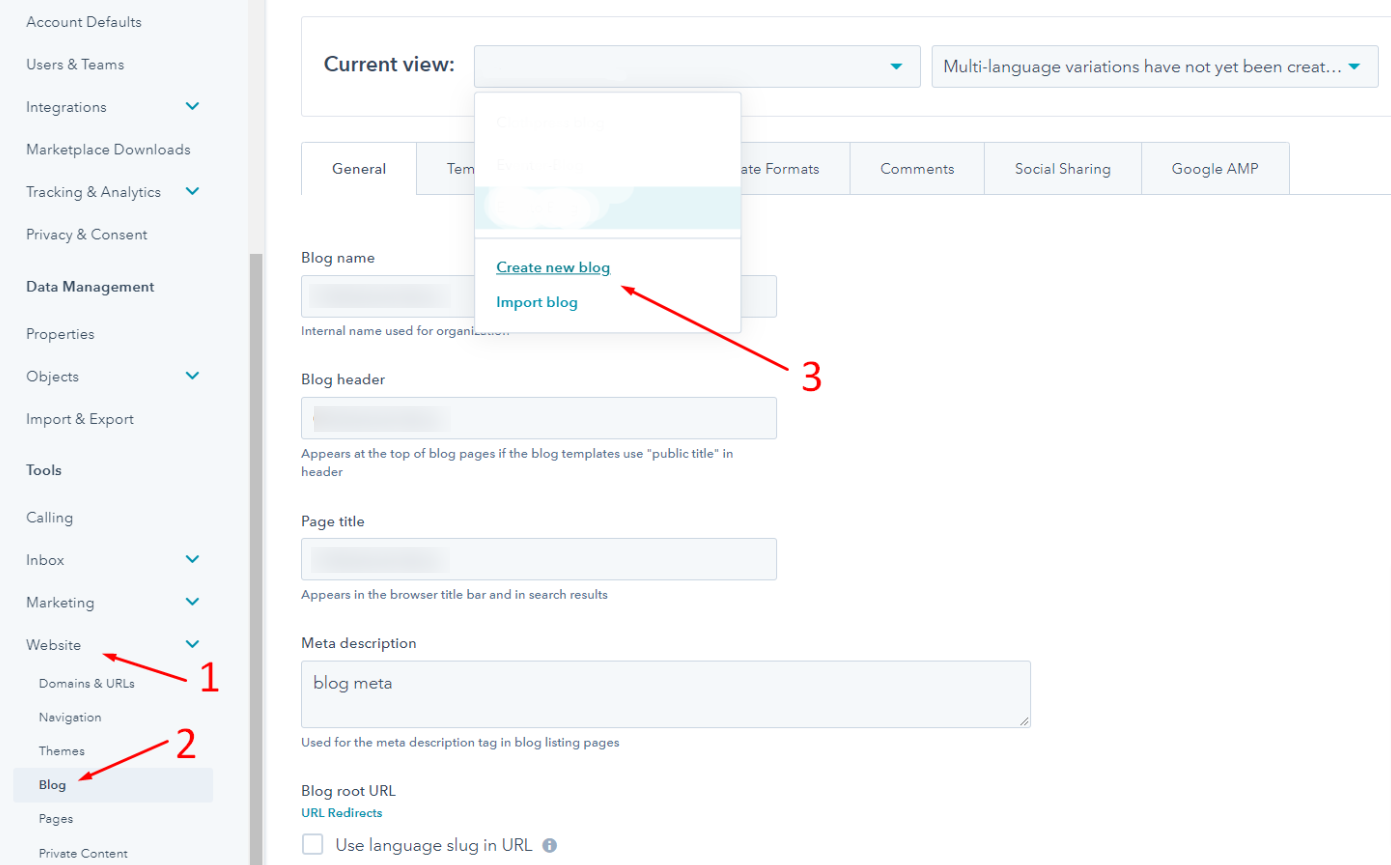Toggle the Inbox section chevron
The image size is (1391, 865).
point(193,560)
